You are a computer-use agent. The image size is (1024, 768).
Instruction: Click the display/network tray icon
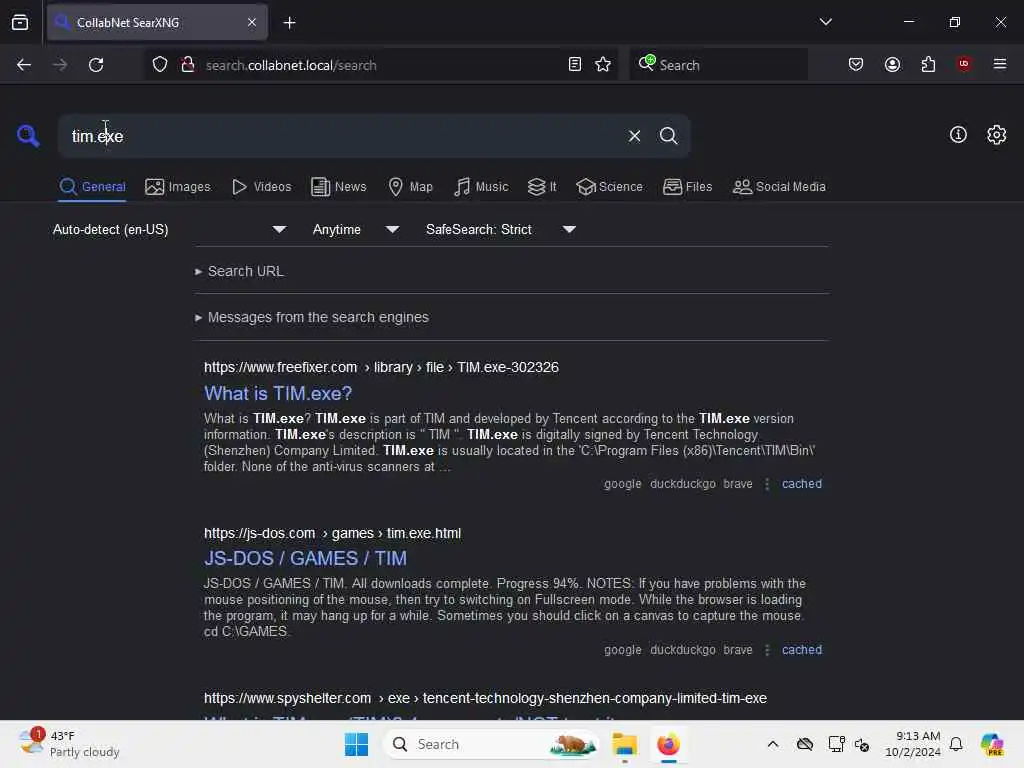pos(836,744)
